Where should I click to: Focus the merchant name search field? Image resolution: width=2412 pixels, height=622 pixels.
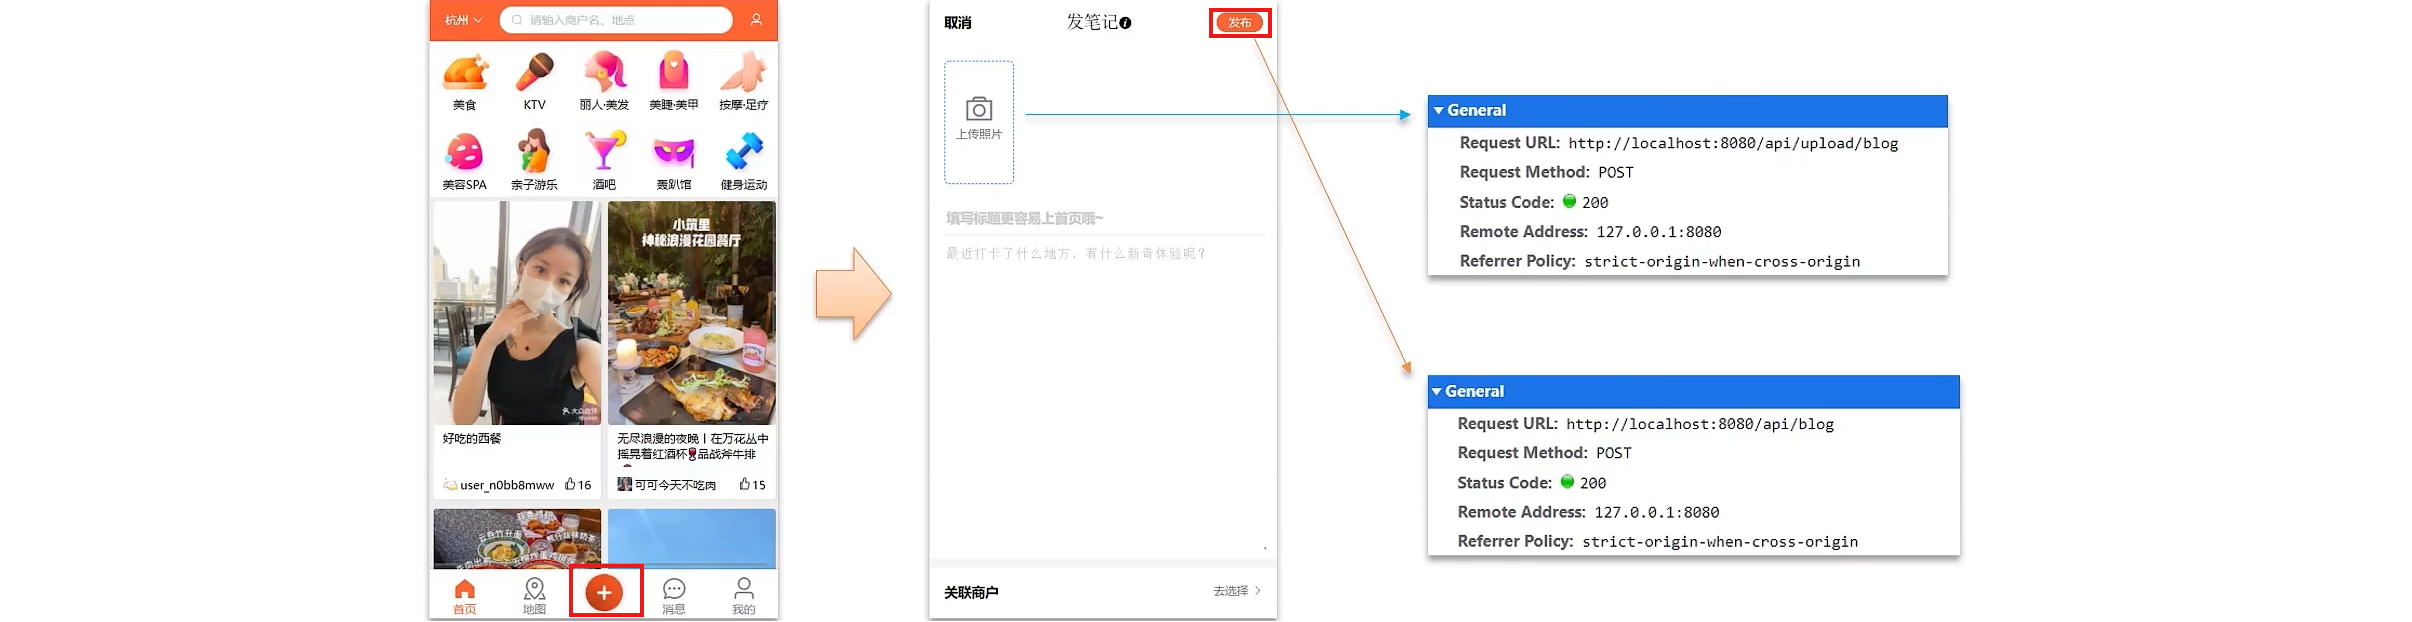click(616, 20)
